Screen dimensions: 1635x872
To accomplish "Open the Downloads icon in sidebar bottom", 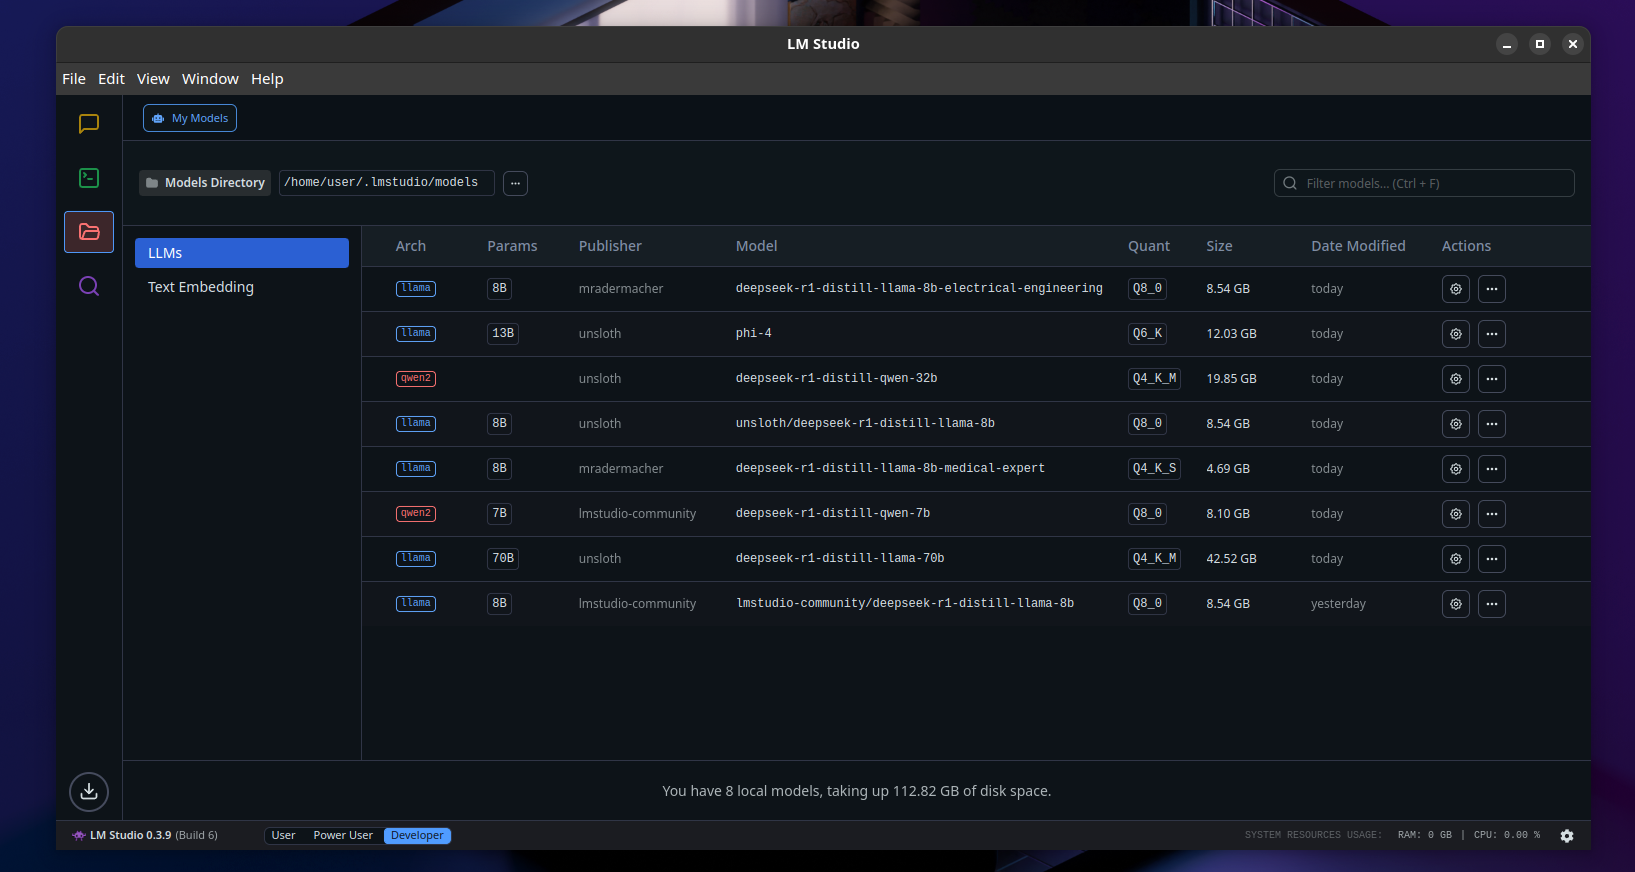I will (x=89, y=792).
